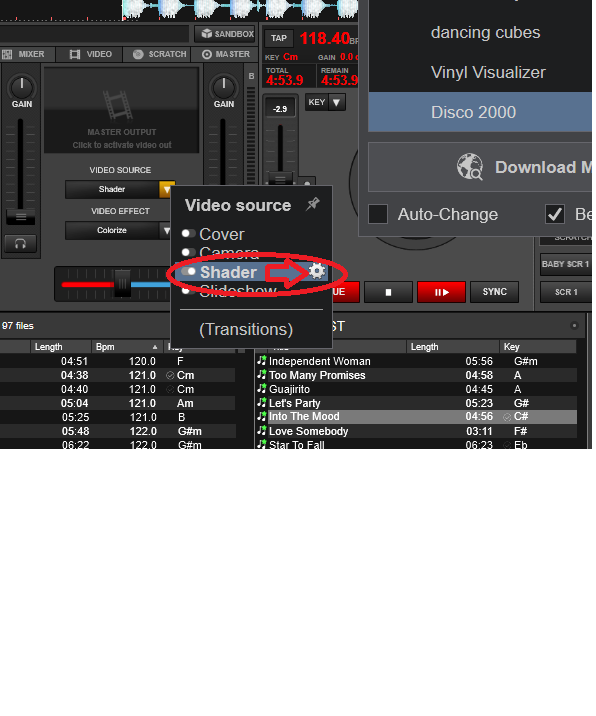
Task: Select the row with 05:04 and Am
Action: 117,403
